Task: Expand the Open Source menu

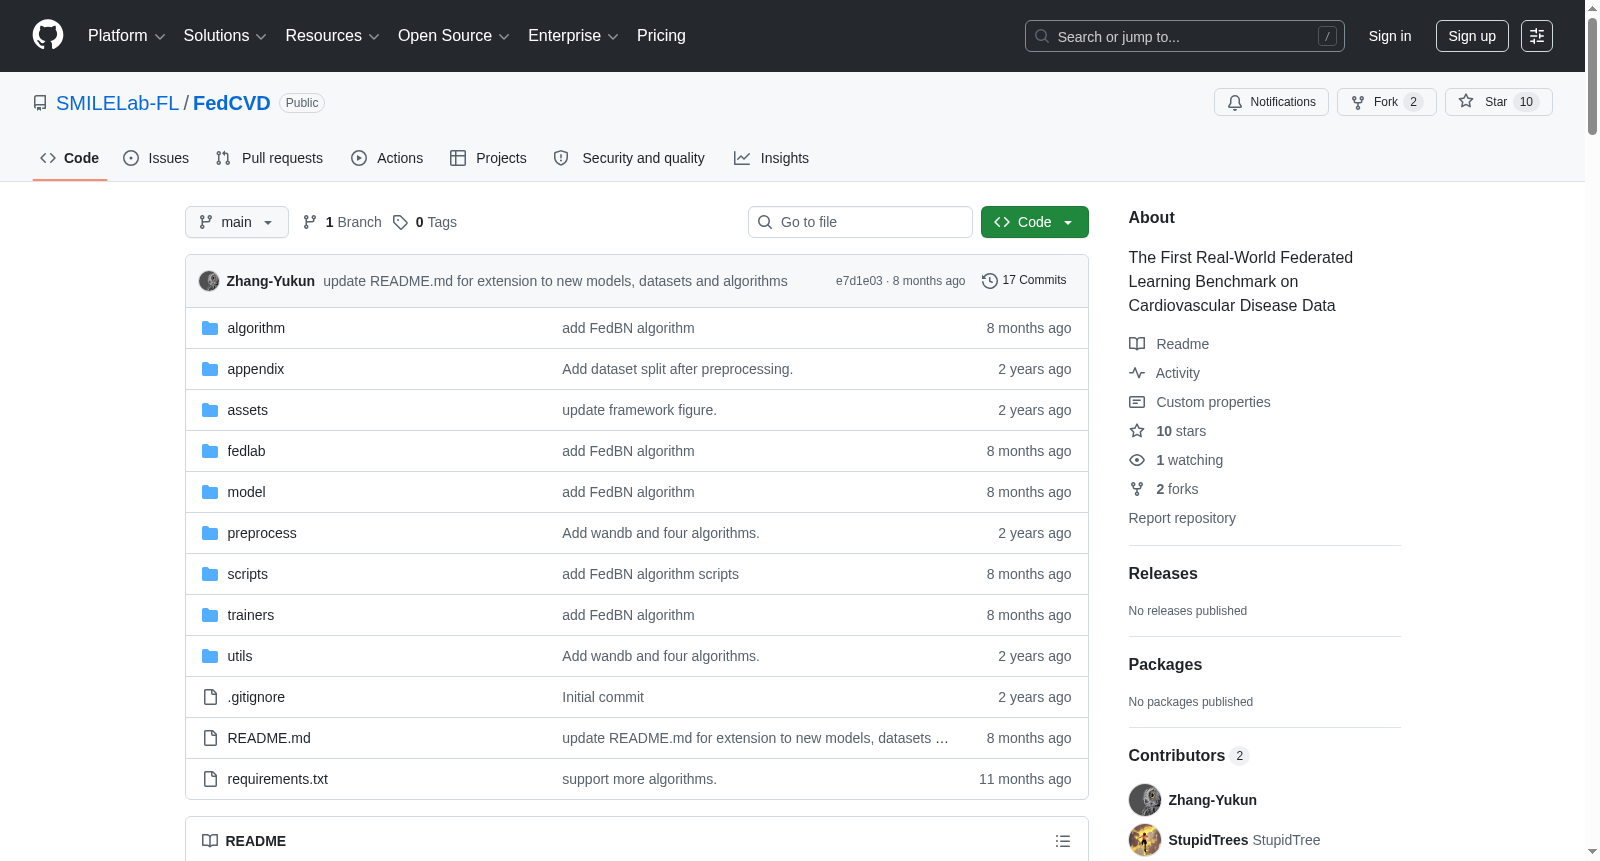Action: 454,36
